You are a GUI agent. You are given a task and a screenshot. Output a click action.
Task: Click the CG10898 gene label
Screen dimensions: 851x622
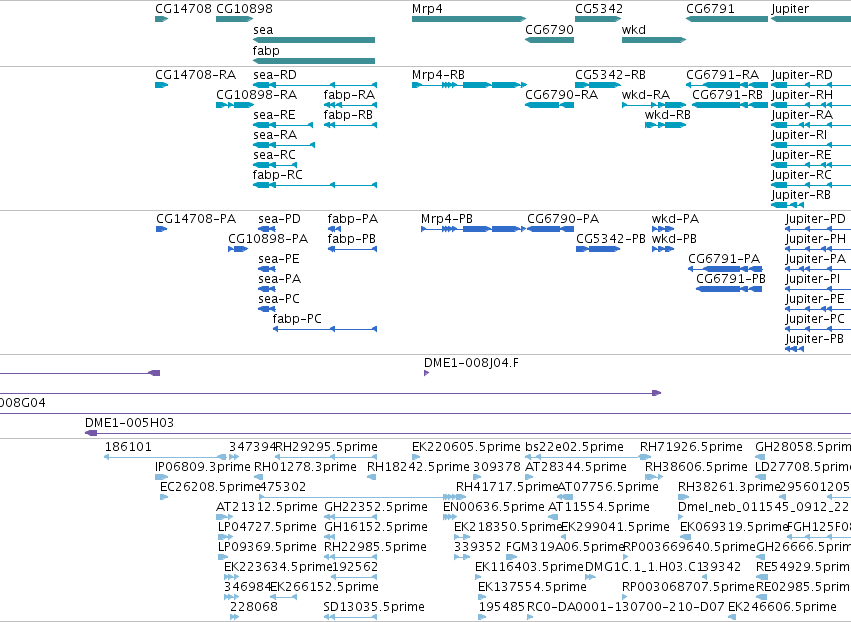point(244,9)
